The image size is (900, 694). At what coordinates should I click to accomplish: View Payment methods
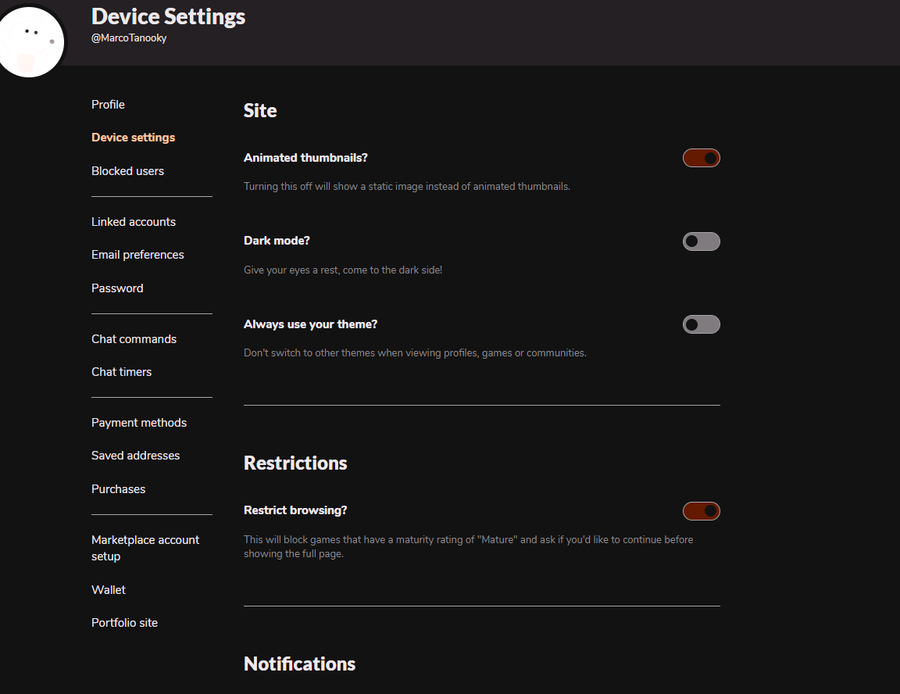pyautogui.click(x=139, y=423)
